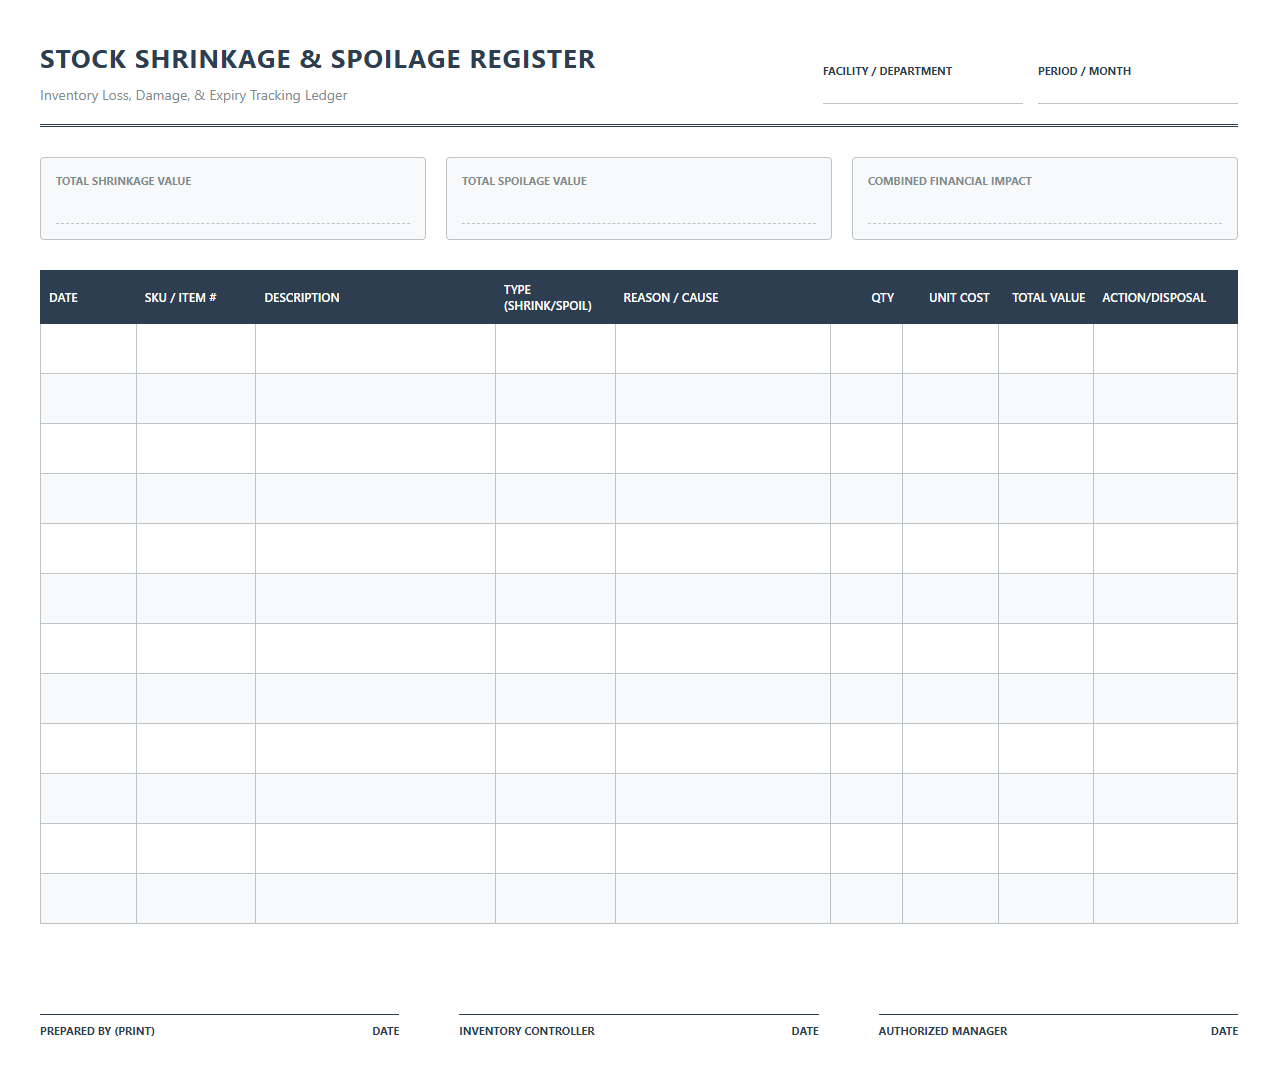The image size is (1278, 1078).
Task: Click the Total Spoilage Value box
Action: pos(639,198)
